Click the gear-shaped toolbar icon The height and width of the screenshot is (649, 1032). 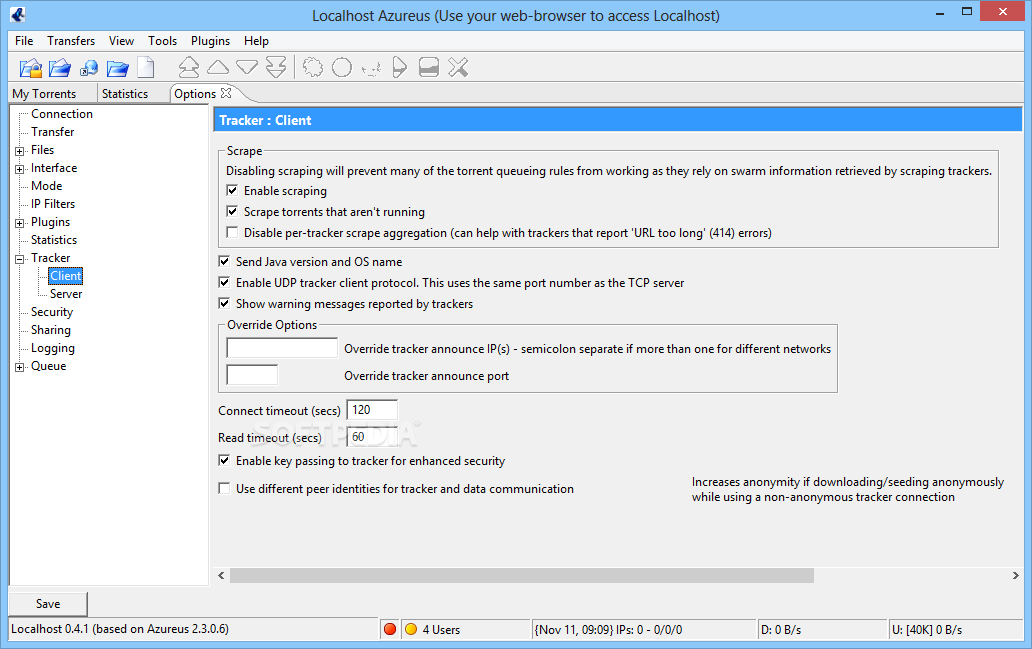[x=313, y=67]
